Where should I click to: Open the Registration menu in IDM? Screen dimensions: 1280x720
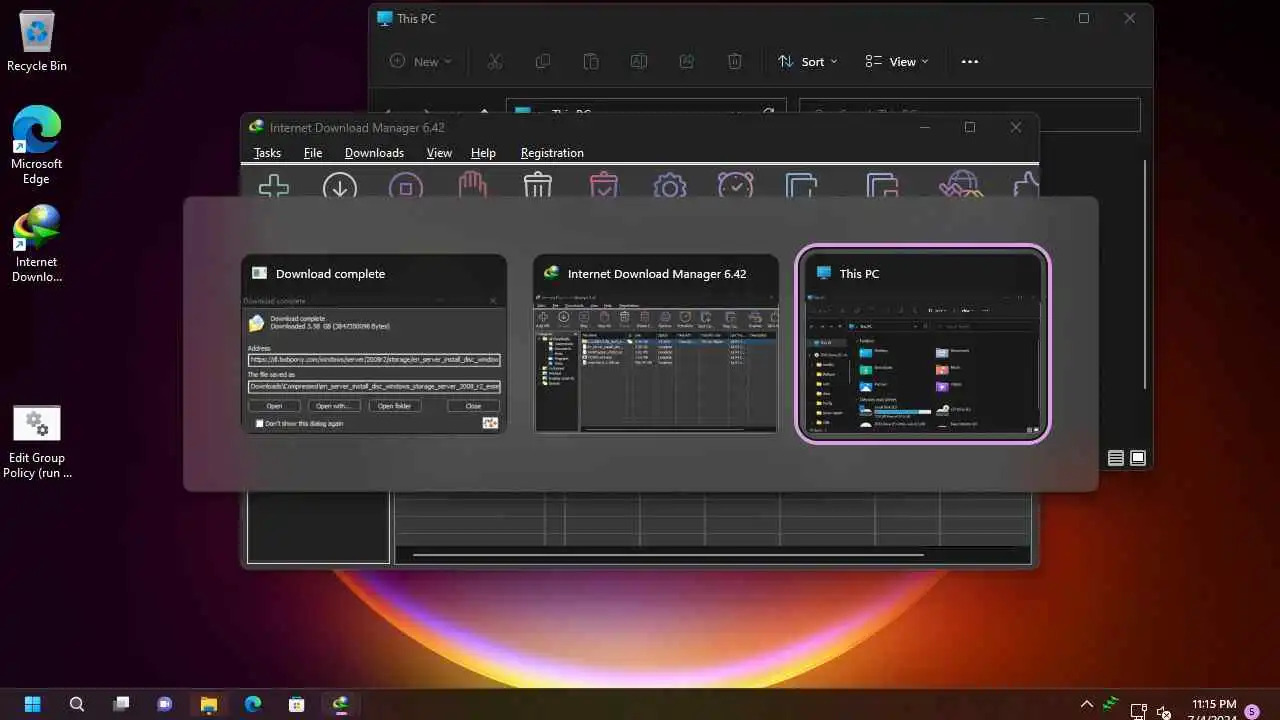(x=552, y=153)
